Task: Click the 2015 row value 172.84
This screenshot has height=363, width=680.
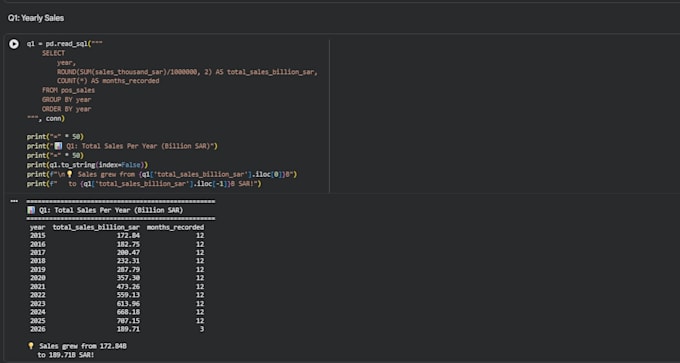Action: pyautogui.click(x=128, y=235)
